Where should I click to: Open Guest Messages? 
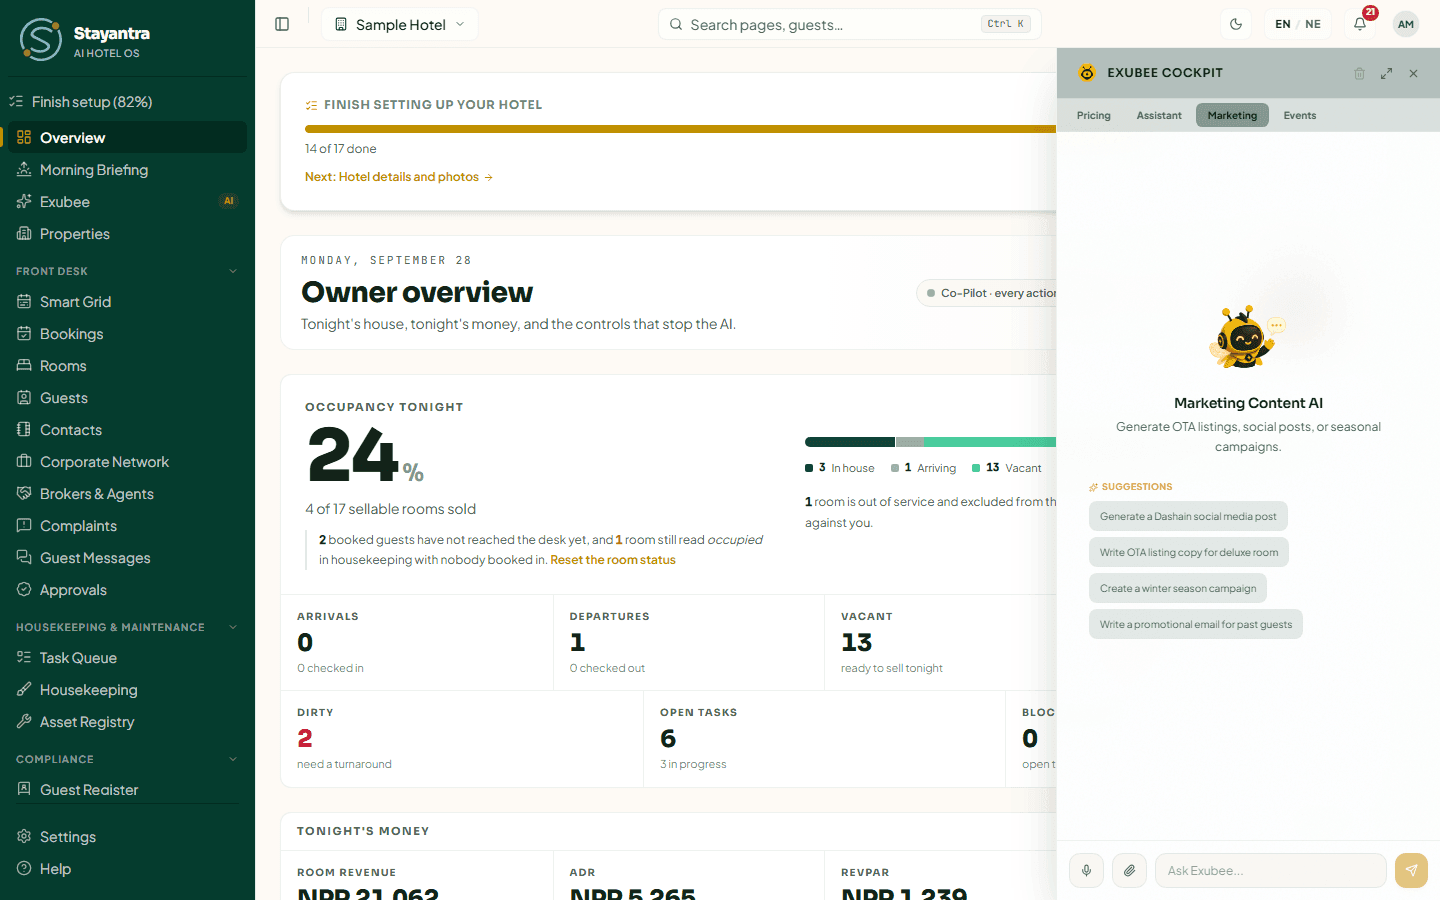point(127,558)
